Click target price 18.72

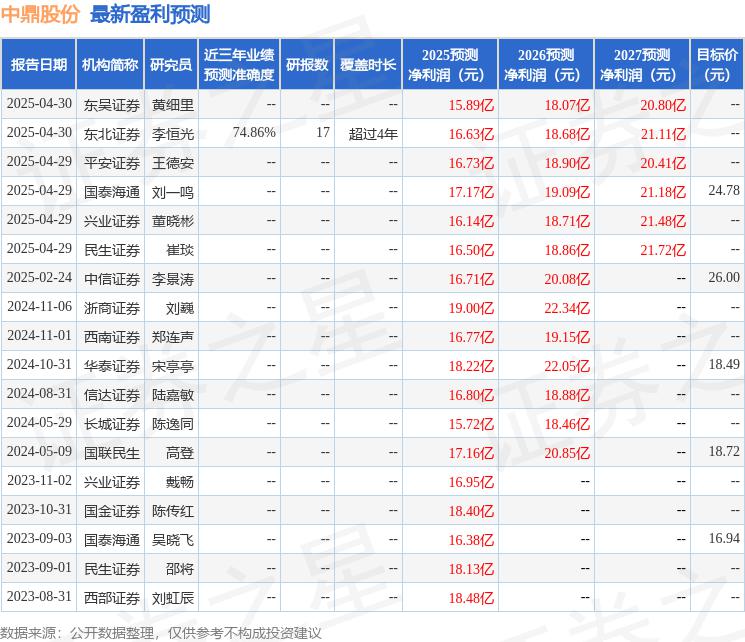[x=724, y=451]
